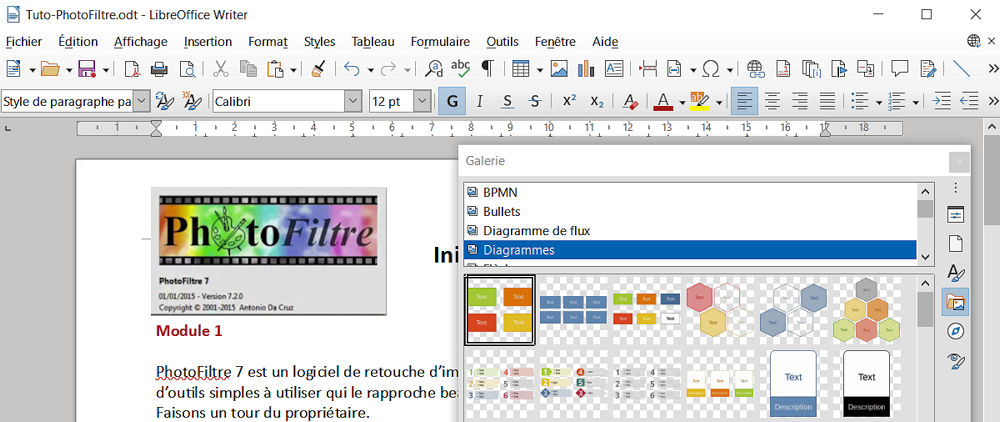
Task: Close the Galerie sidebar panel
Action: point(958,162)
